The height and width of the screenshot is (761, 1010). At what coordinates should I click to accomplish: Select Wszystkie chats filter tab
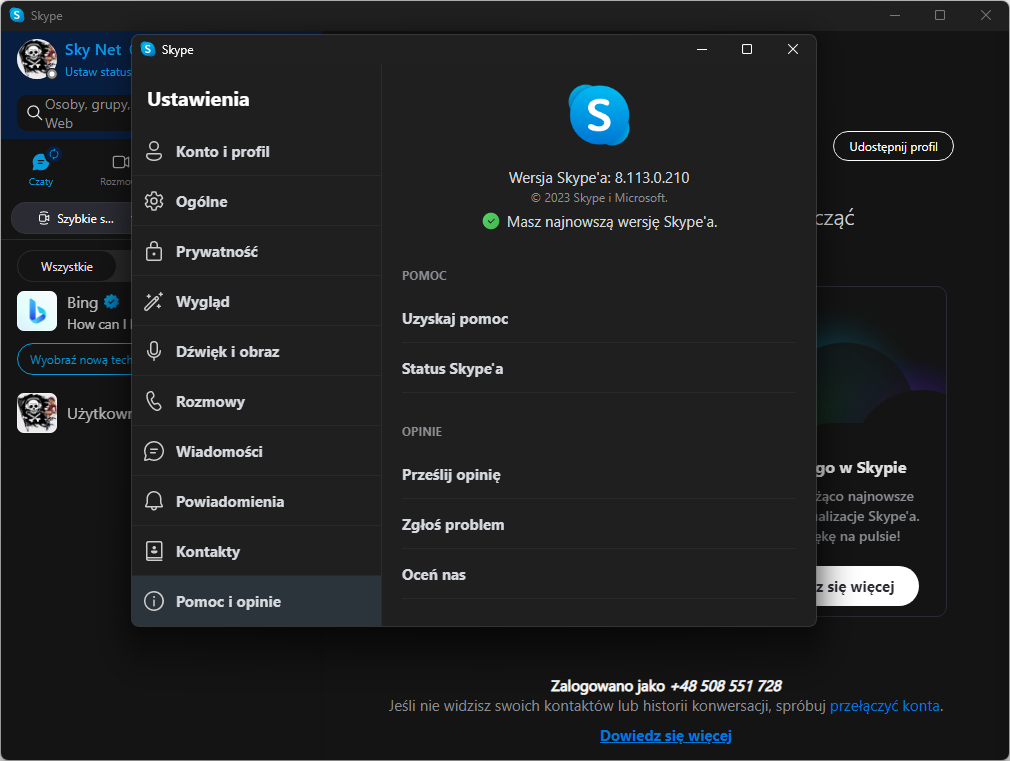coord(66,267)
